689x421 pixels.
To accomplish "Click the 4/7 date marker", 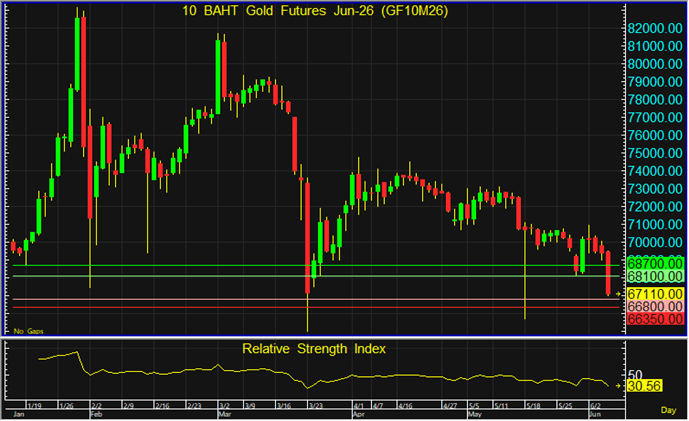I will click(x=378, y=406).
